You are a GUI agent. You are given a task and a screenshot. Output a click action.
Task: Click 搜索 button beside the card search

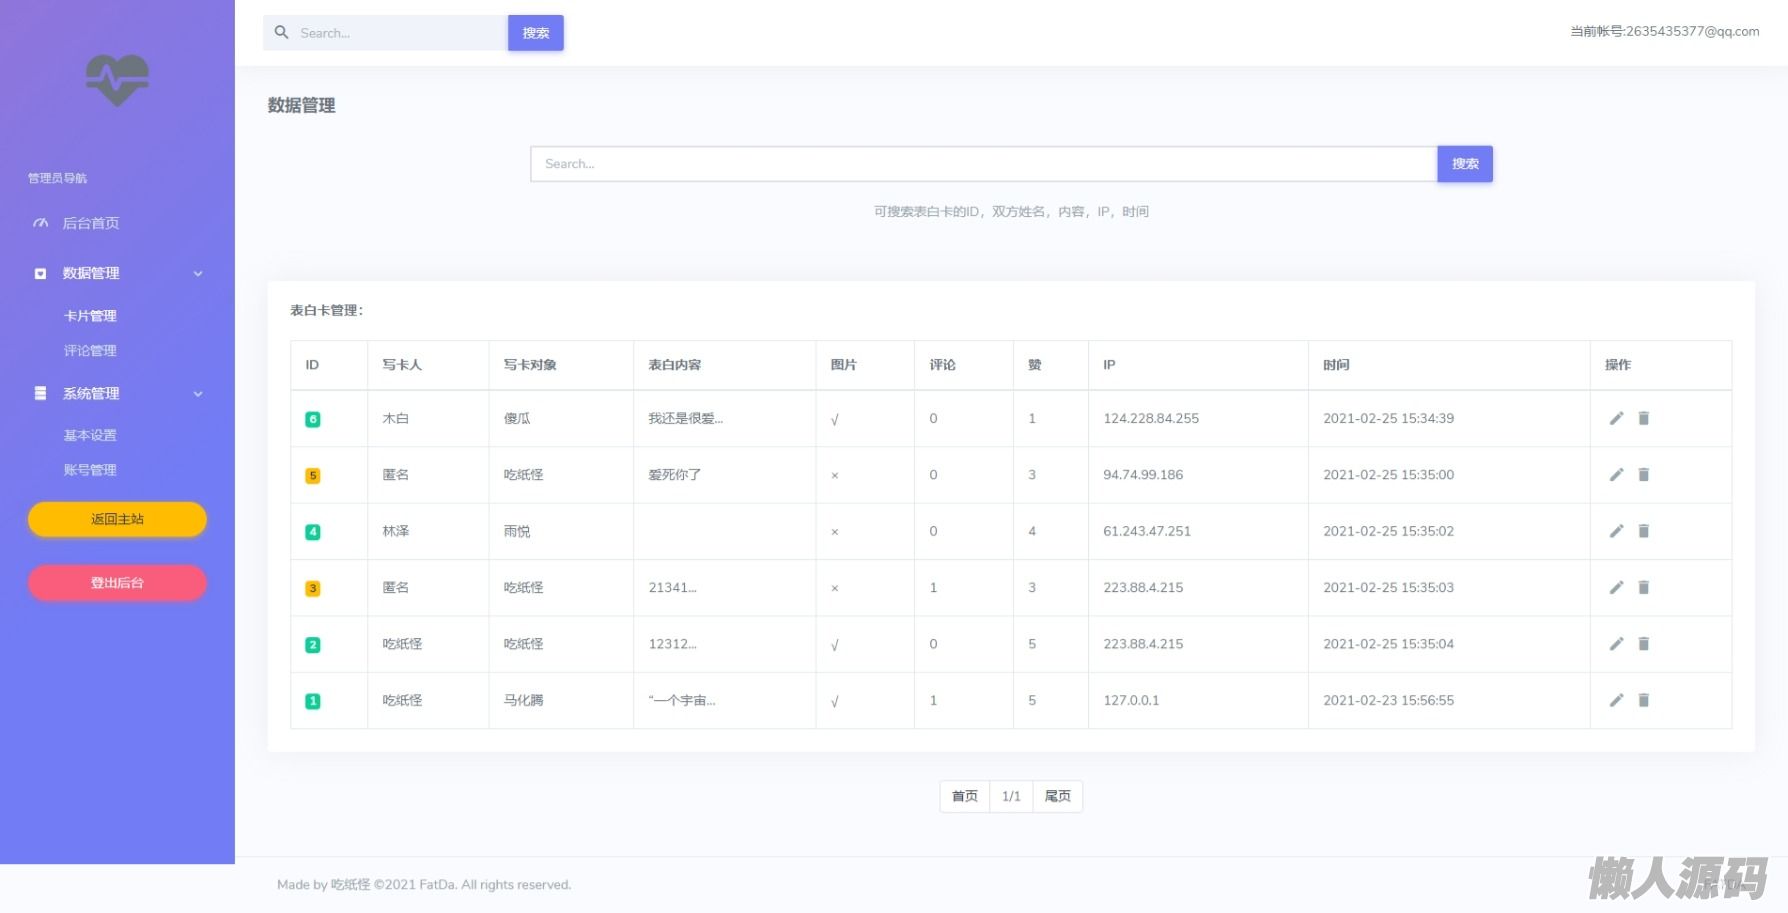pos(1464,164)
